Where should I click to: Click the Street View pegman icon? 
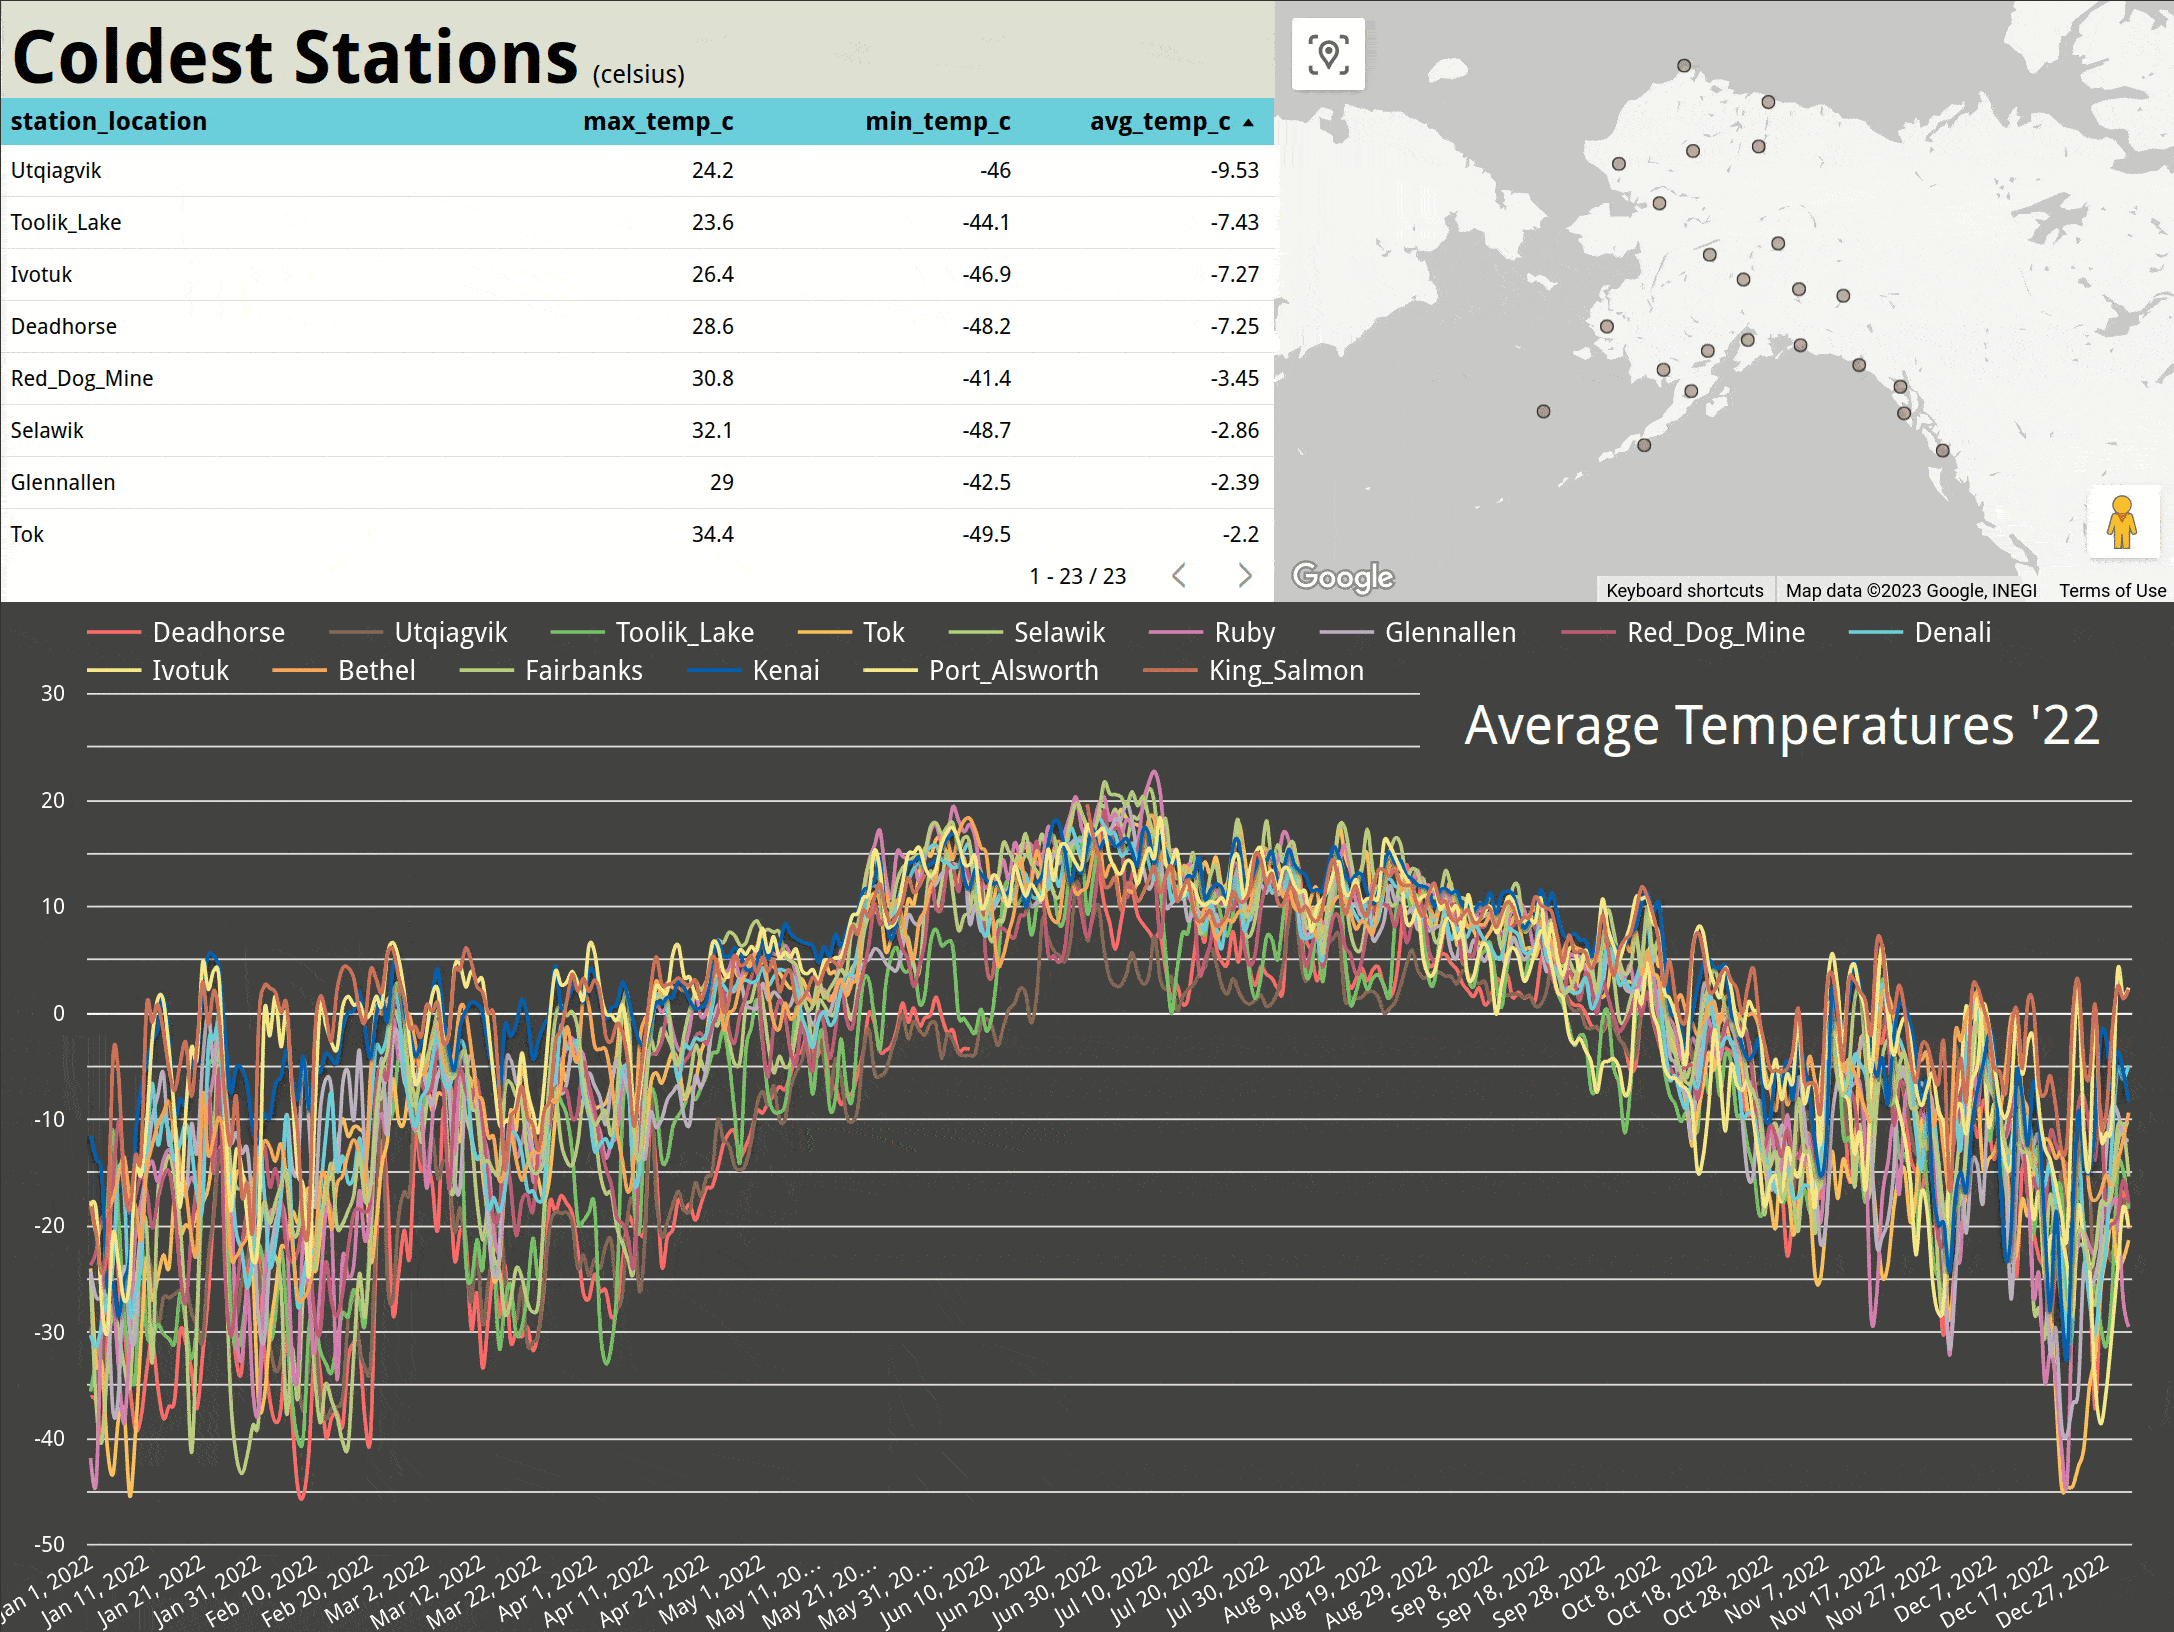tap(2122, 521)
